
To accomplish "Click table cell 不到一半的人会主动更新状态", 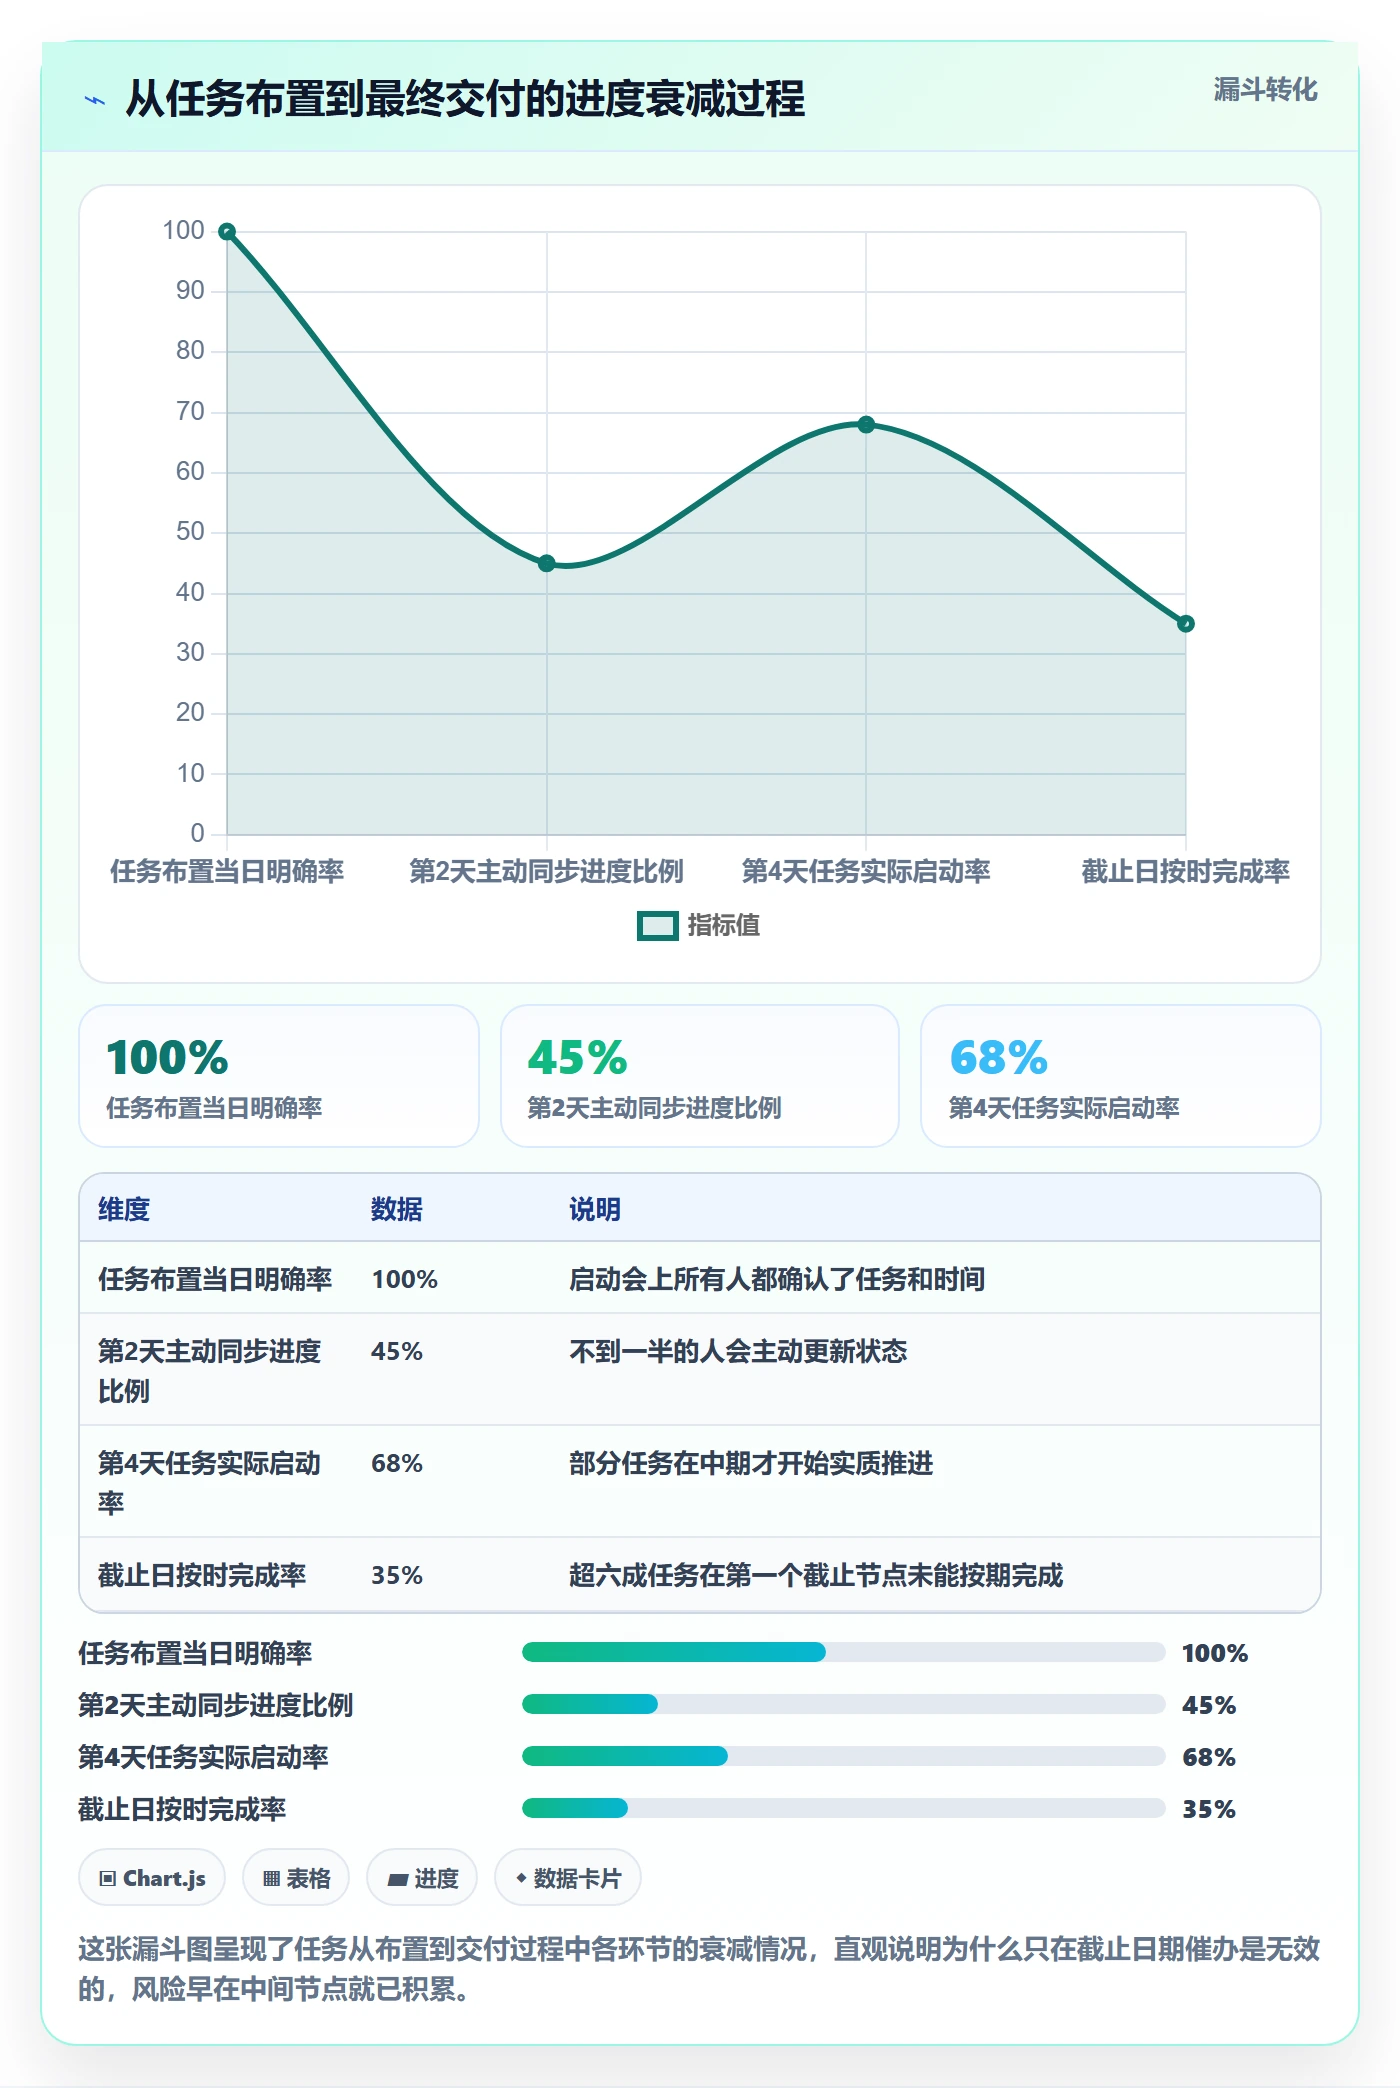I will coord(738,1351).
